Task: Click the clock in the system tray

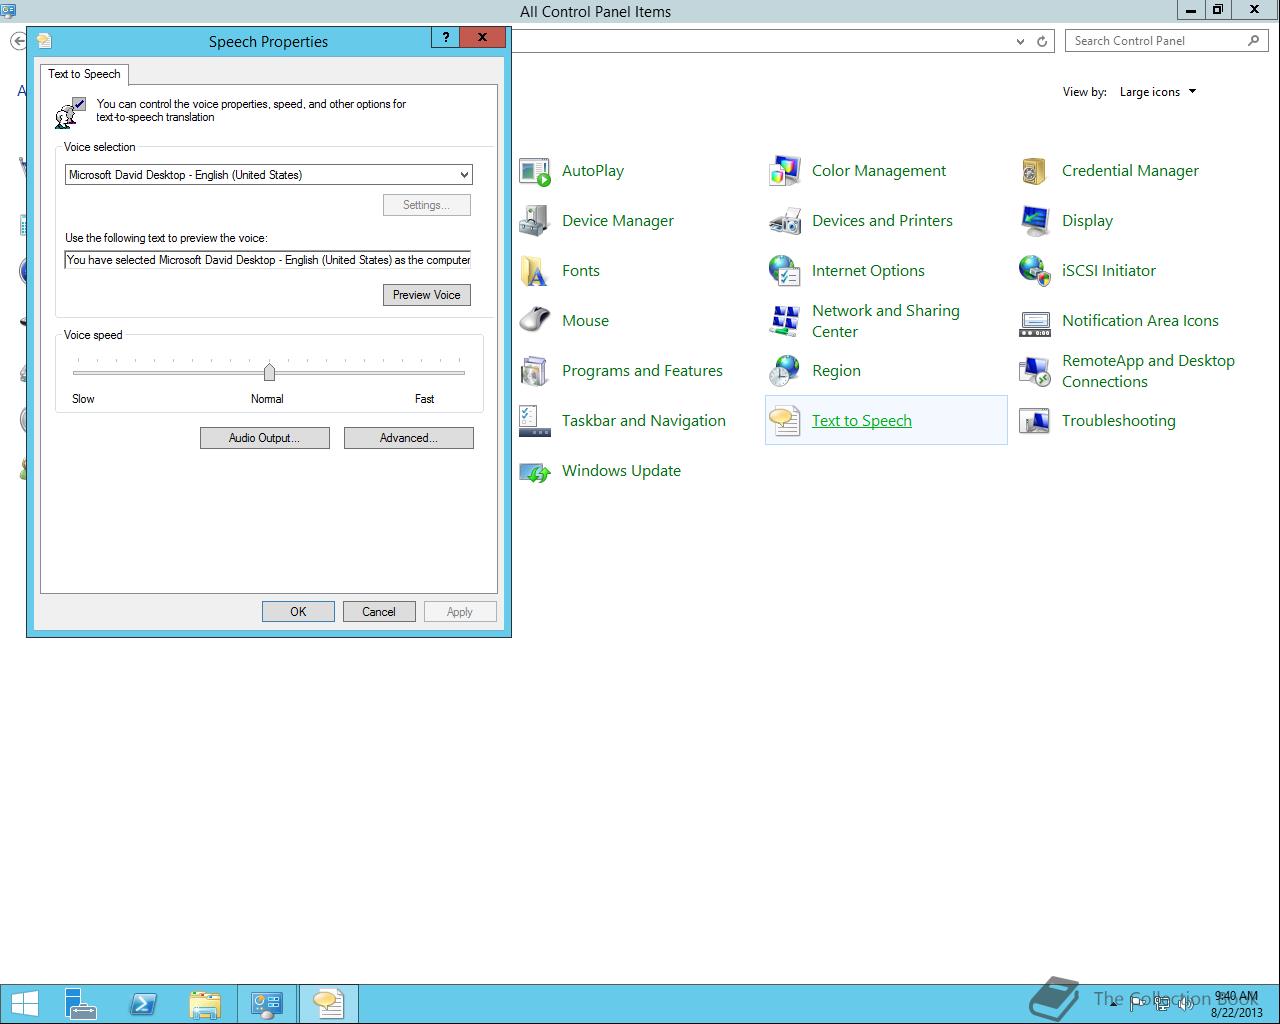Action: (x=1236, y=1004)
